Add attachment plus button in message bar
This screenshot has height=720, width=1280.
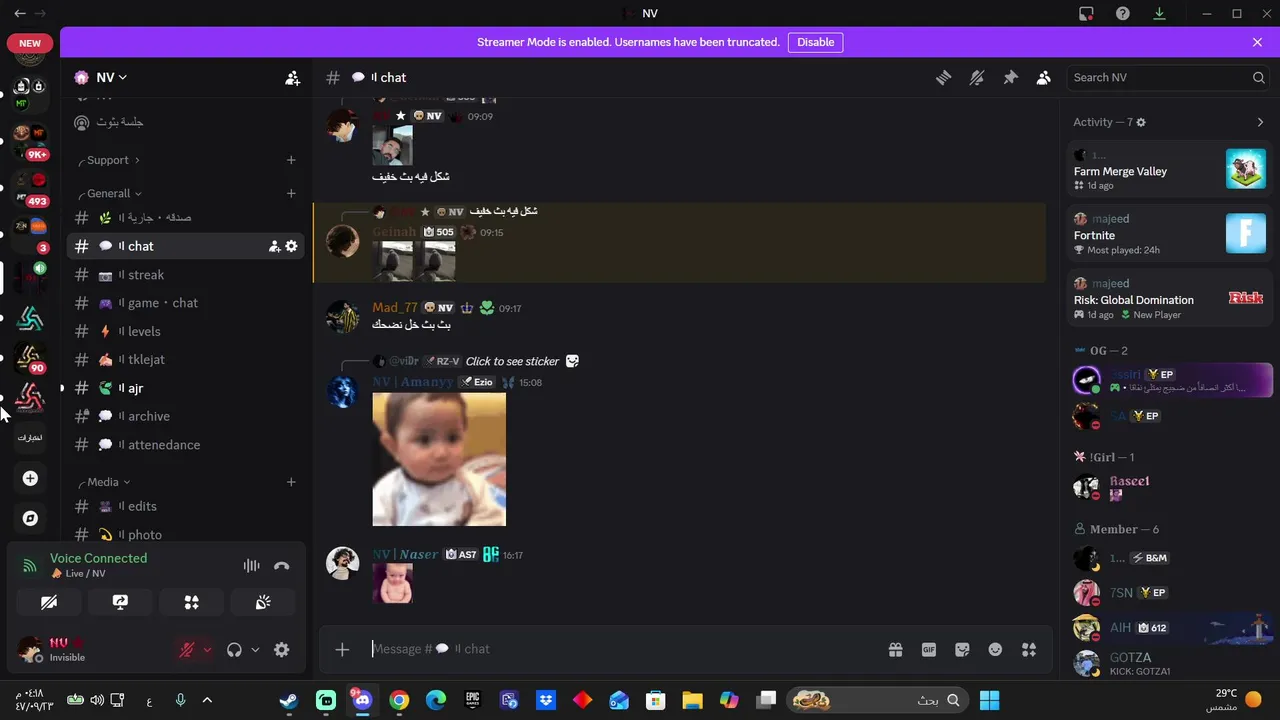(x=342, y=649)
